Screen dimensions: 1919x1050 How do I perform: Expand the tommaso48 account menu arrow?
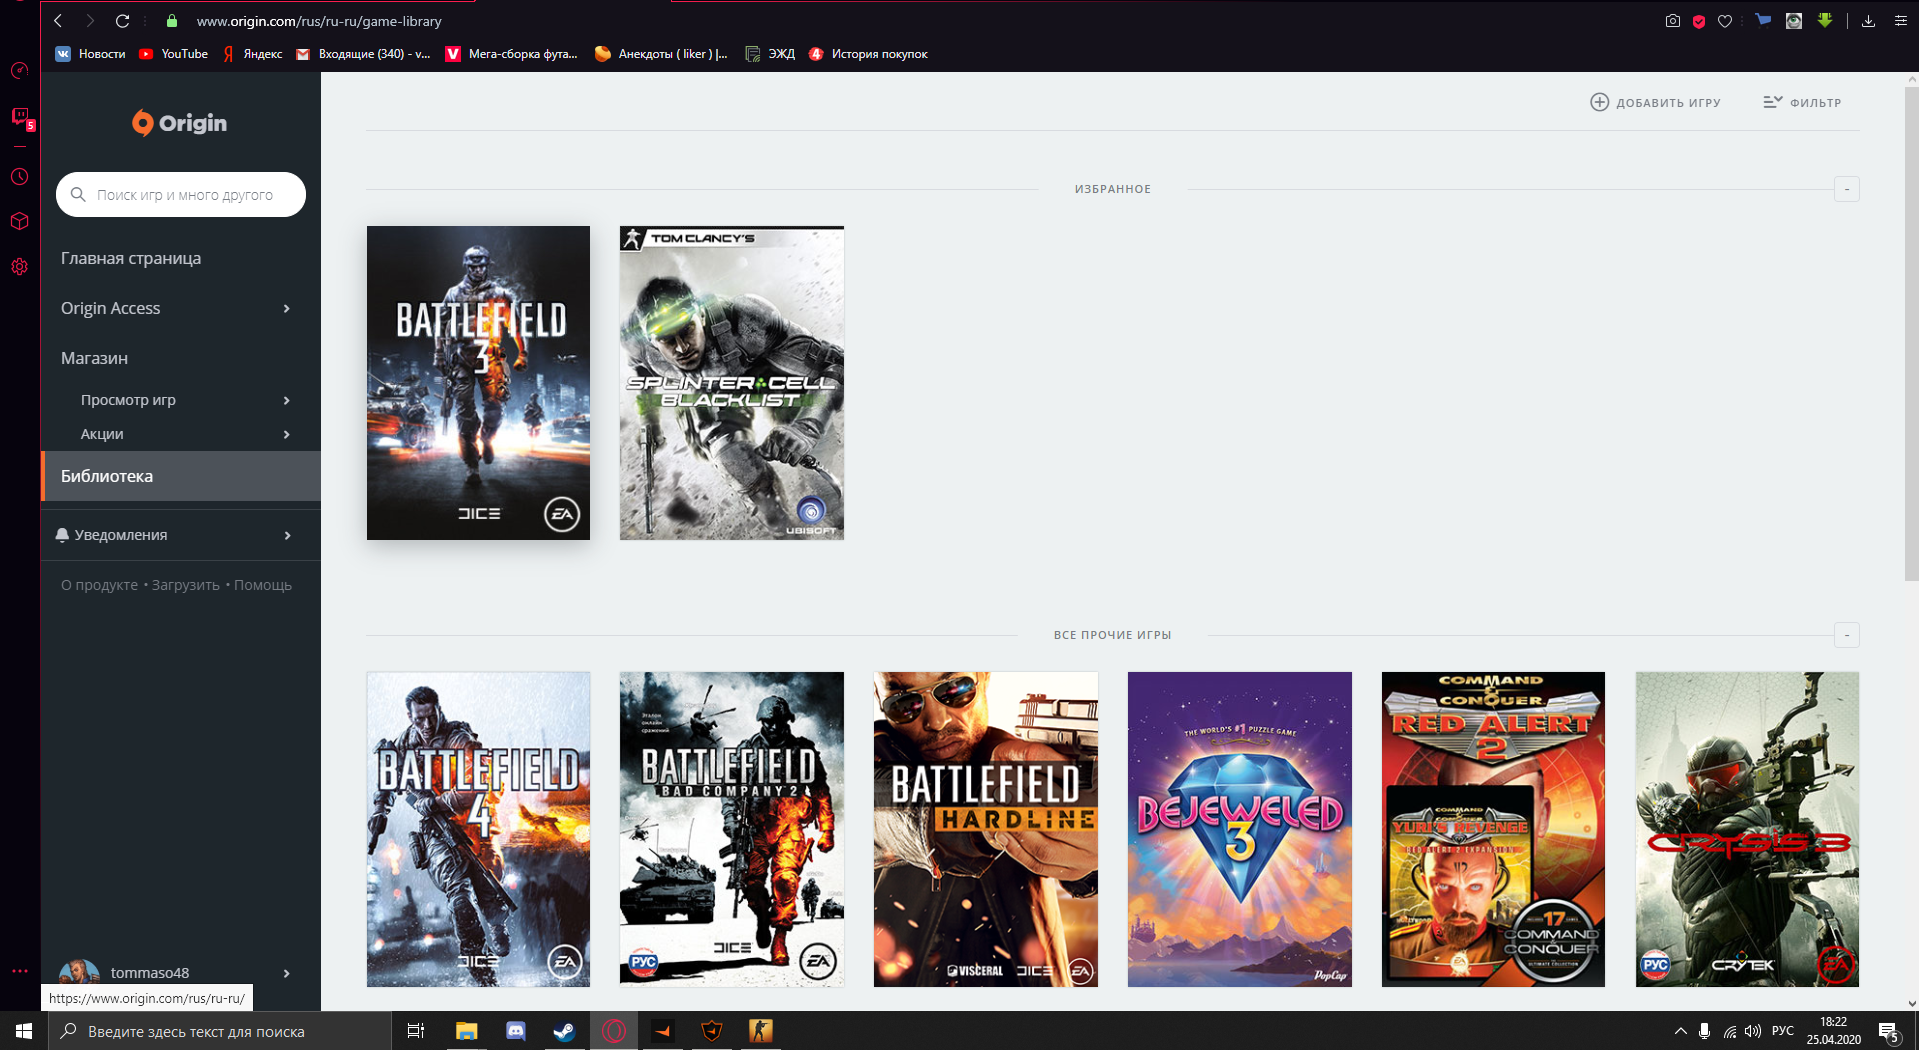[287, 973]
